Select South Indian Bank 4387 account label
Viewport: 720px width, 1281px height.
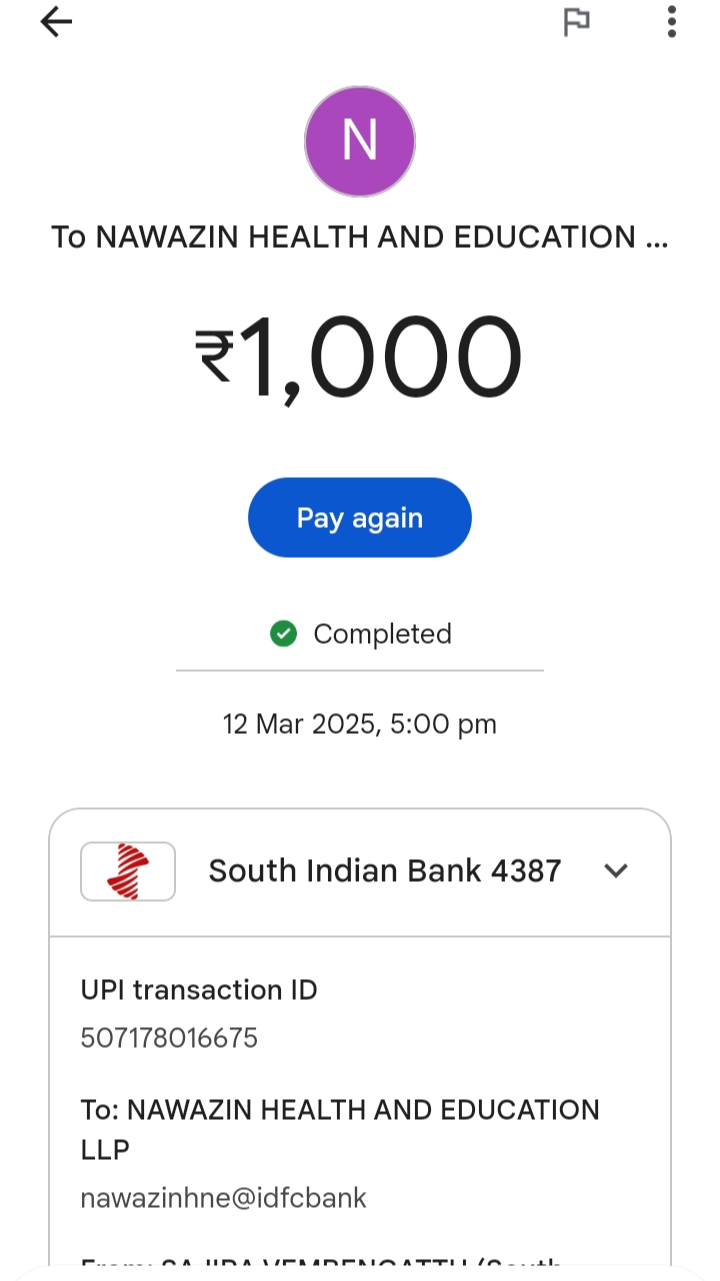(x=385, y=871)
